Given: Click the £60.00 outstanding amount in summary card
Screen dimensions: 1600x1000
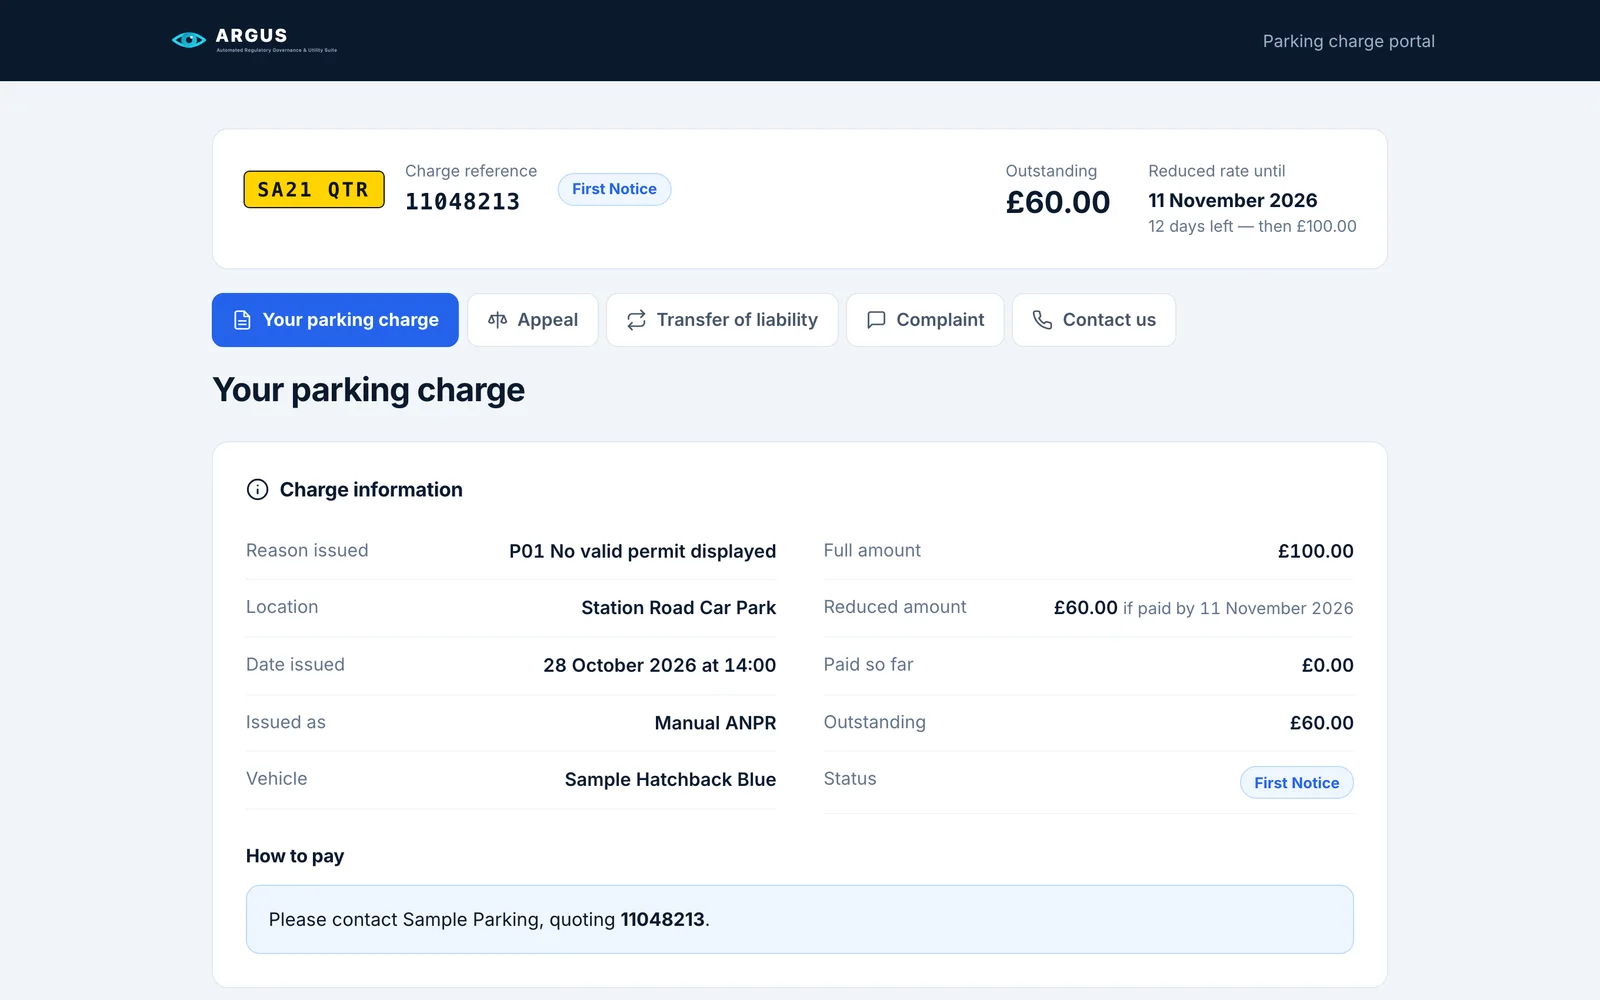Looking at the screenshot, I should (1057, 202).
